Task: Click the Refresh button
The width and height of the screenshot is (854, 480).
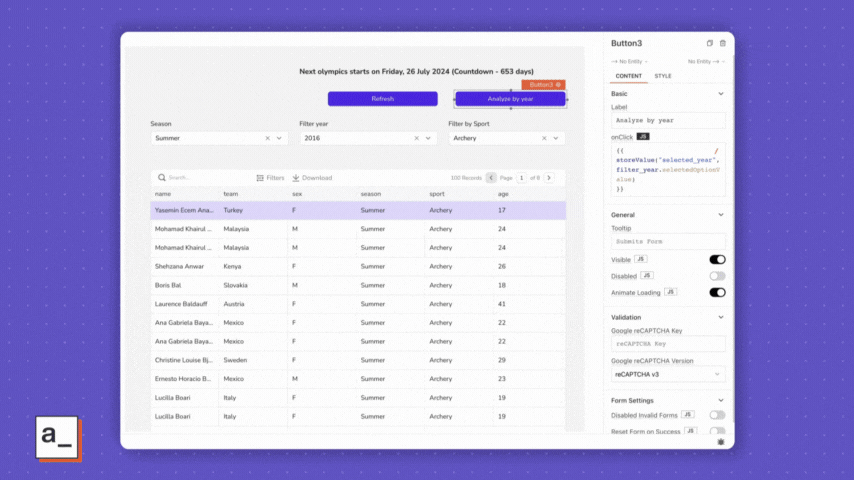Action: pos(383,99)
